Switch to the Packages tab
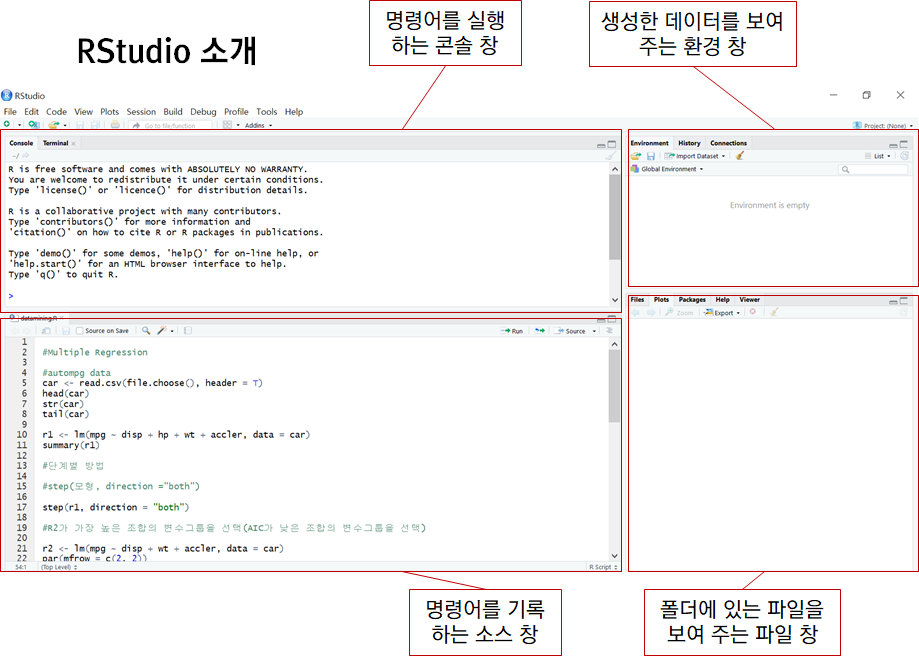The height and width of the screenshot is (659, 919). (692, 300)
